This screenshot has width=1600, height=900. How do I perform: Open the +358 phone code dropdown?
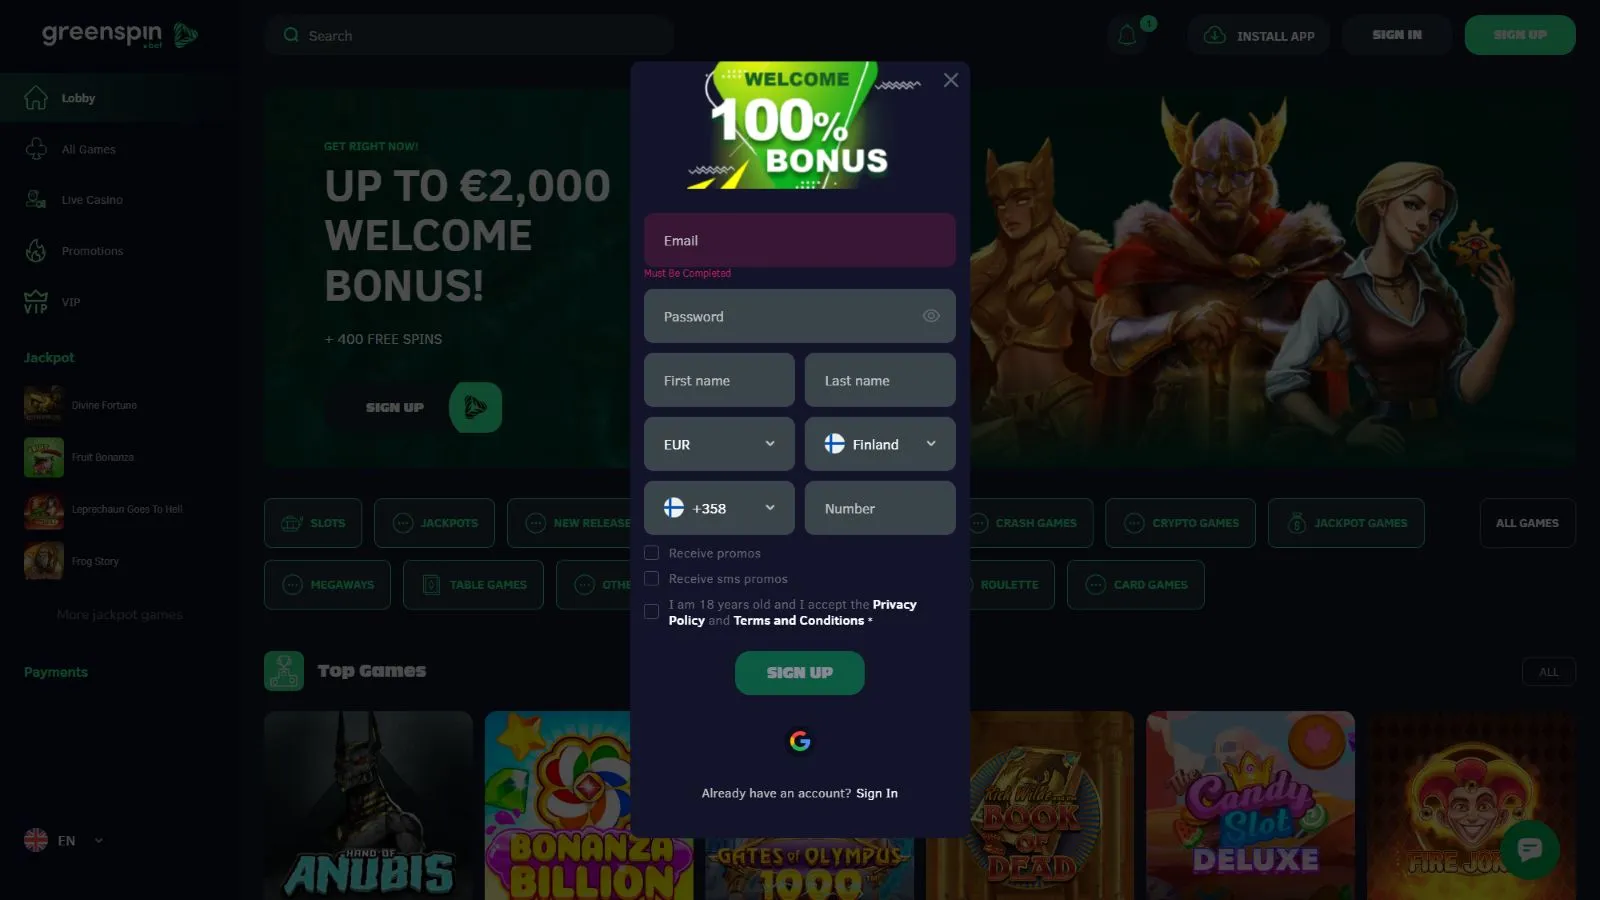point(719,508)
